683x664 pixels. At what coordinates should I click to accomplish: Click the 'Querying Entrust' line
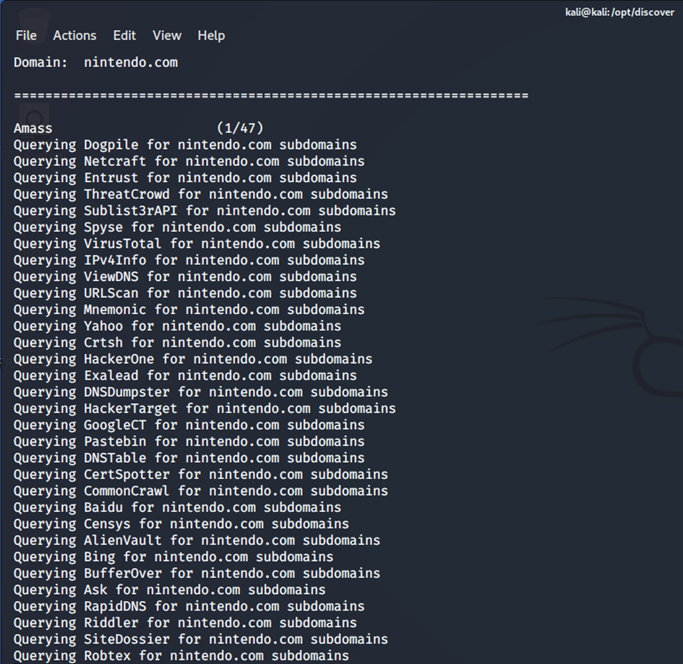coord(185,178)
